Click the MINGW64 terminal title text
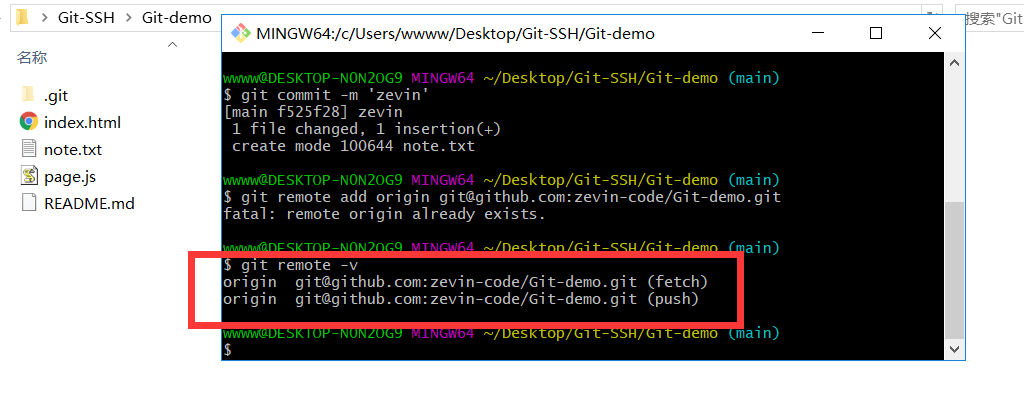The image size is (1024, 407). coord(456,33)
